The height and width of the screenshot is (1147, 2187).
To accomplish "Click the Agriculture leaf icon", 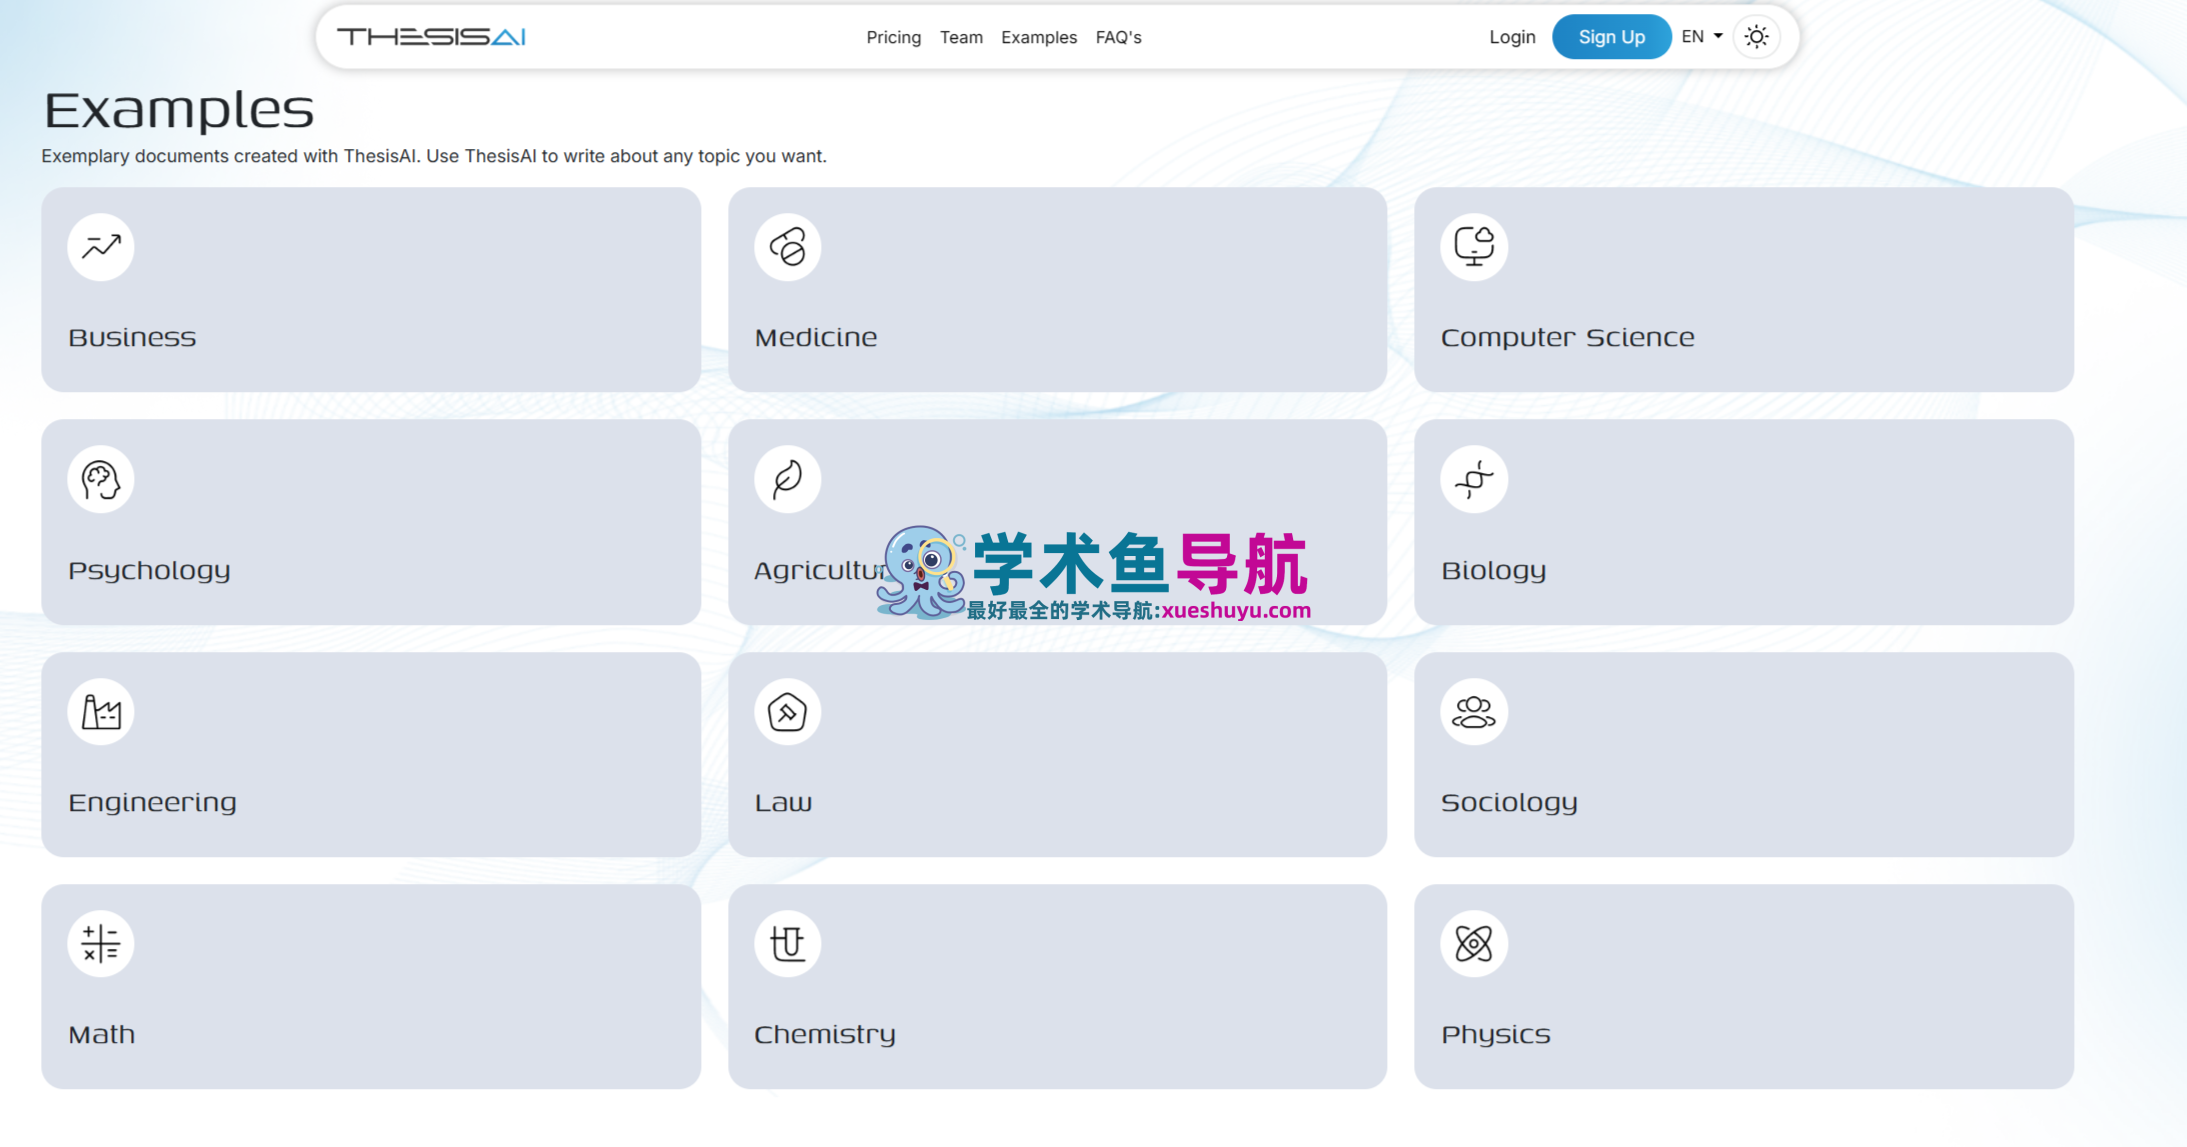I will [787, 479].
